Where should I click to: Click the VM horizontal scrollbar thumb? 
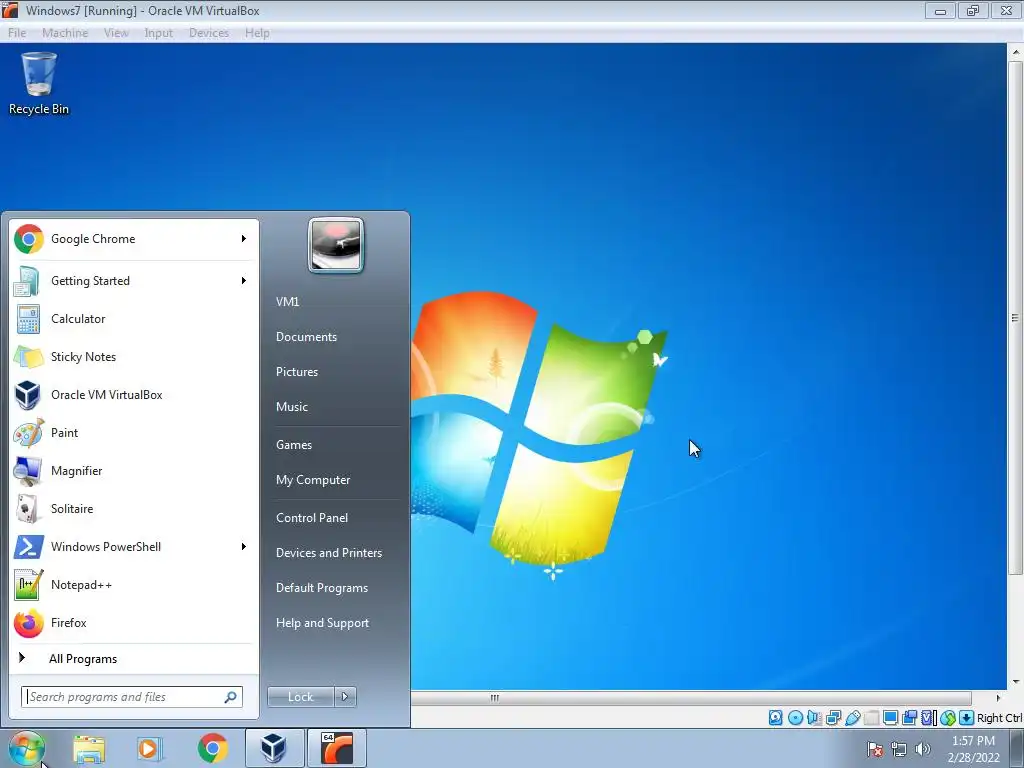click(691, 698)
